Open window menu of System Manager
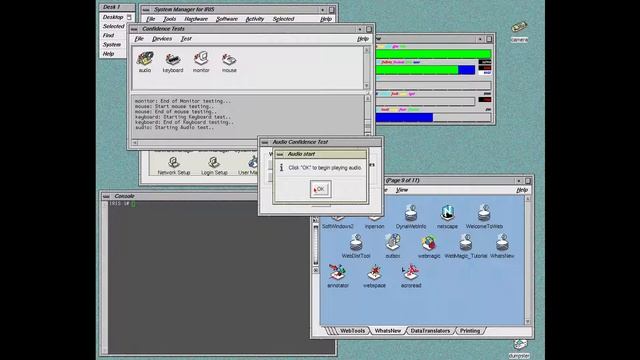640x360 pixels. (x=146, y=9)
